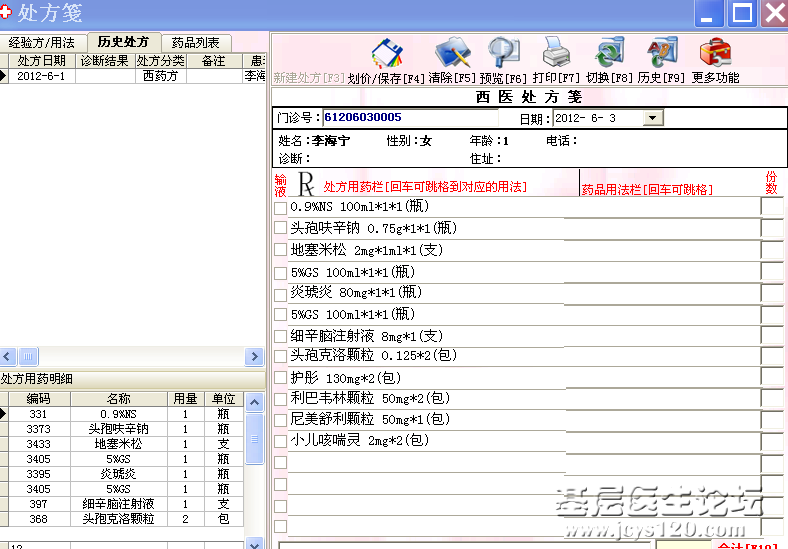Open the 日期 date dropdown arrow
788x549 pixels.
tap(653, 118)
